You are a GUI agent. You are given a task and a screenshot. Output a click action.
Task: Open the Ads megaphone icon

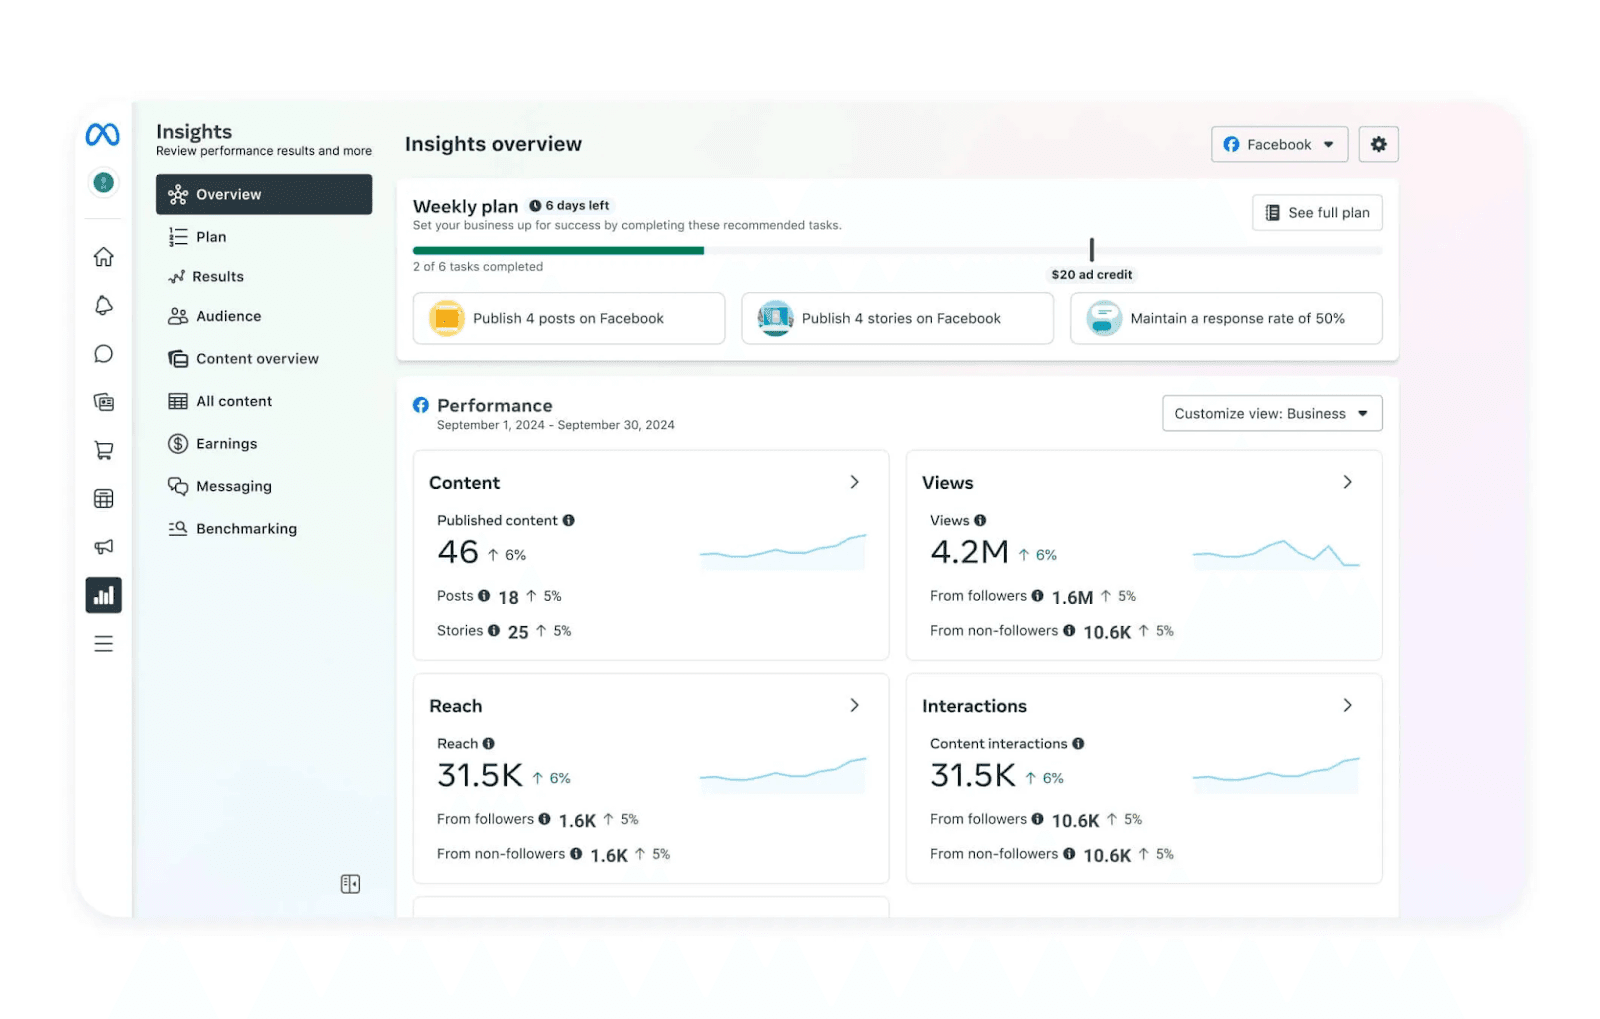coord(103,547)
